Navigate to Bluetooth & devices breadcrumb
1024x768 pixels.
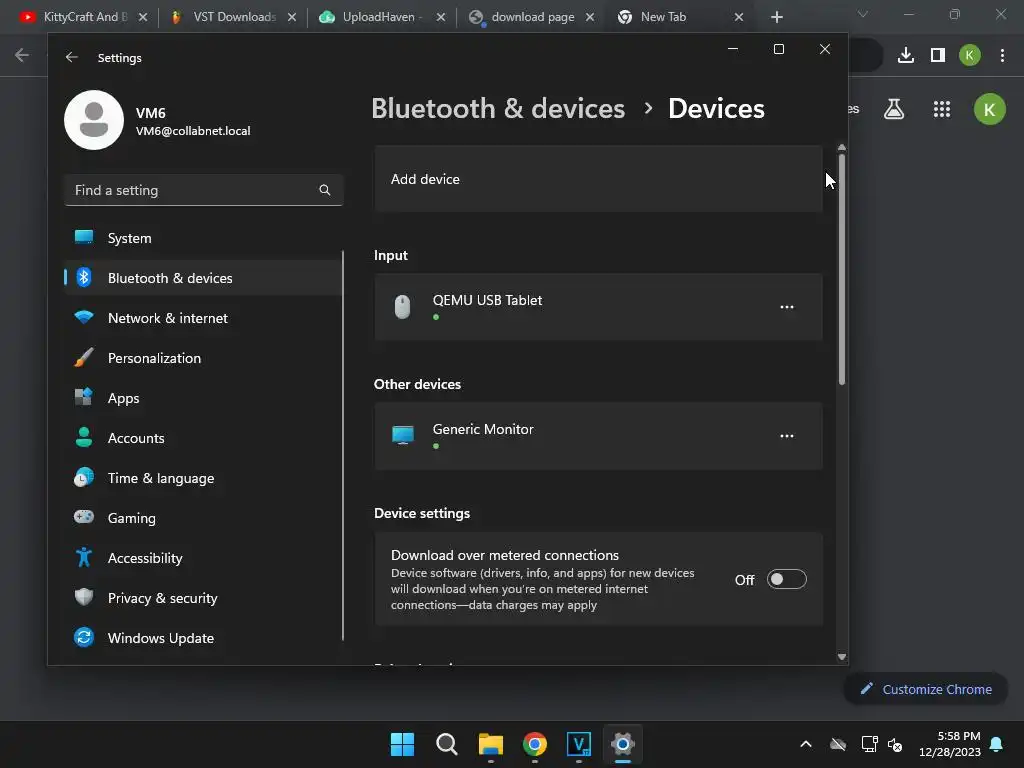(498, 108)
